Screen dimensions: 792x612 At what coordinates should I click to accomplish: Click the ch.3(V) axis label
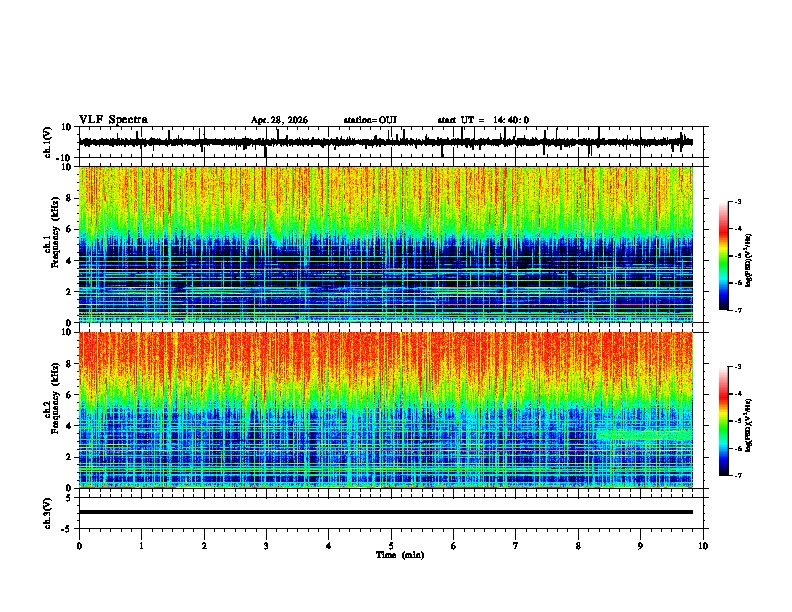click(x=48, y=514)
